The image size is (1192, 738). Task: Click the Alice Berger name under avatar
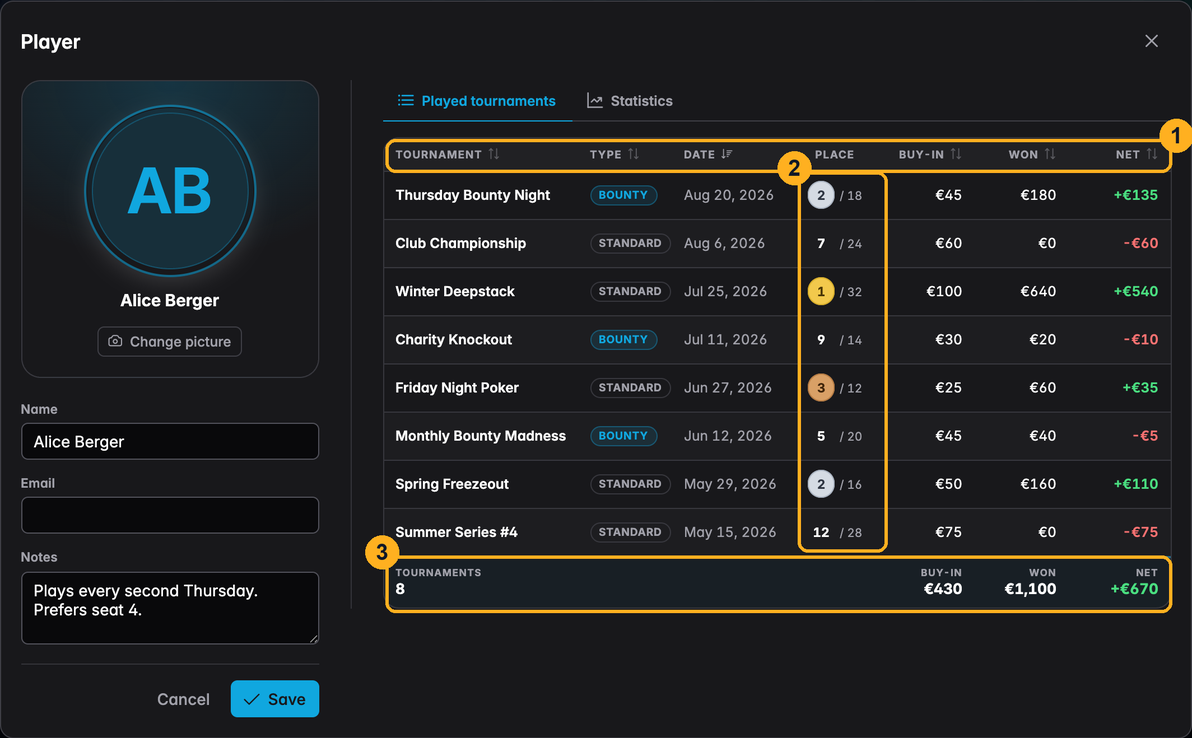tap(170, 300)
